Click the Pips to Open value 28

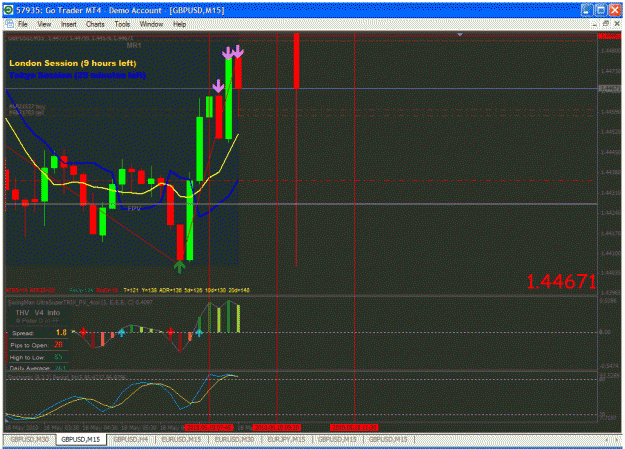pyautogui.click(x=58, y=345)
